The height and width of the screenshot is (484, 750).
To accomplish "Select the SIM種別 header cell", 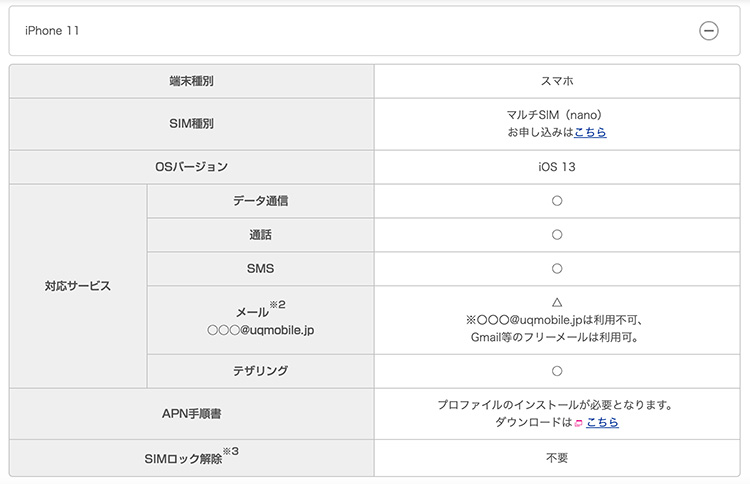I will (x=191, y=124).
